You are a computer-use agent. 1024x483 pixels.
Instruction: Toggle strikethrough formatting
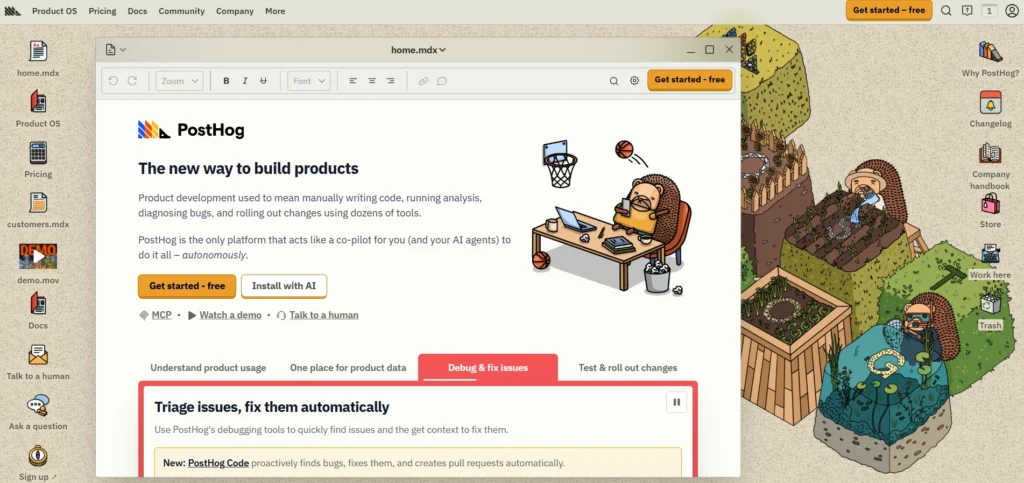click(263, 81)
